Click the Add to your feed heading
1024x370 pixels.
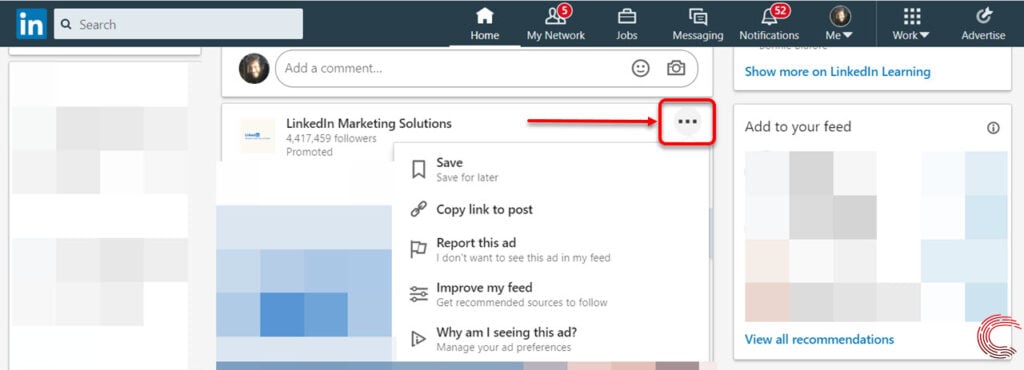[x=798, y=127]
